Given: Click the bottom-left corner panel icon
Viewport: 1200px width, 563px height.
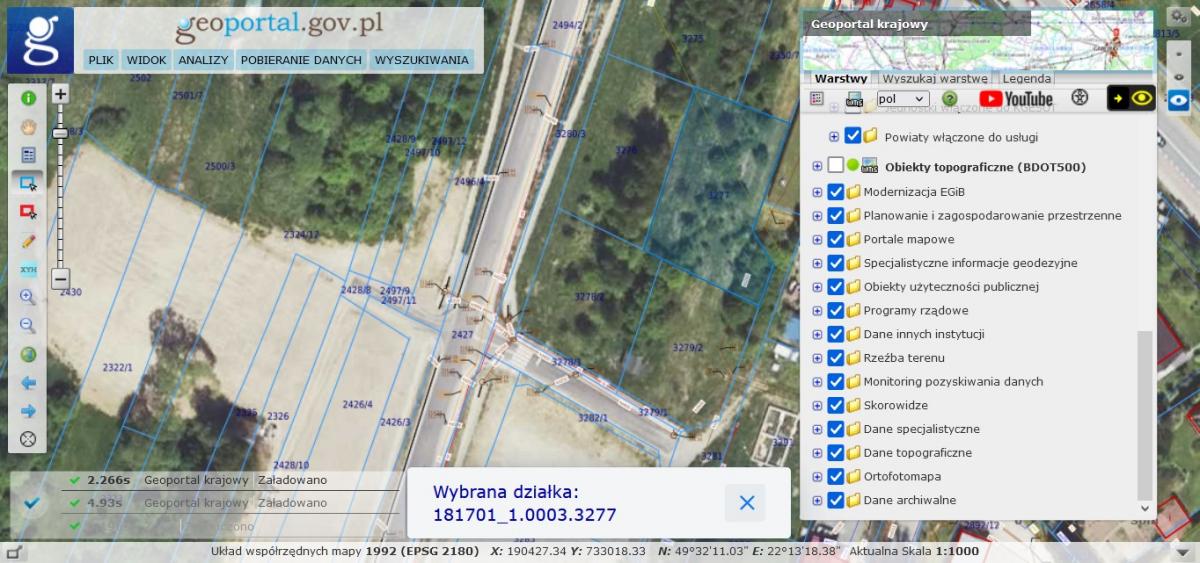Looking at the screenshot, I should click(13, 552).
